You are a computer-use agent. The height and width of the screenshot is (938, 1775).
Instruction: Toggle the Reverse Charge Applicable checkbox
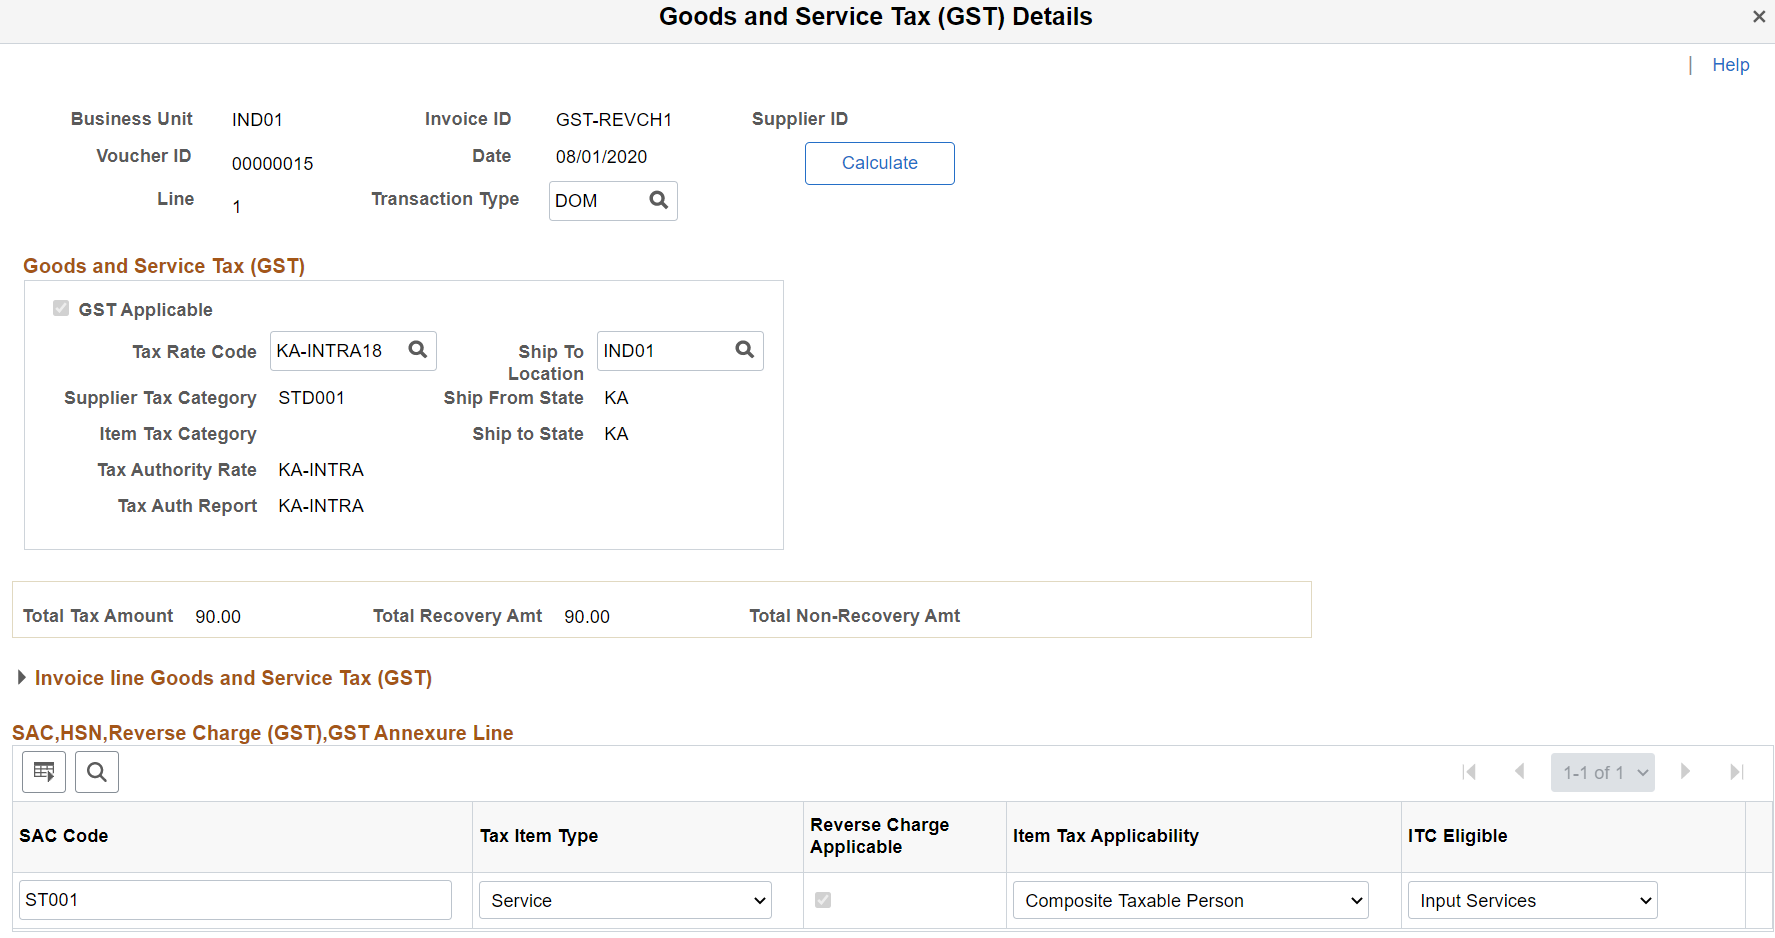coord(823,900)
